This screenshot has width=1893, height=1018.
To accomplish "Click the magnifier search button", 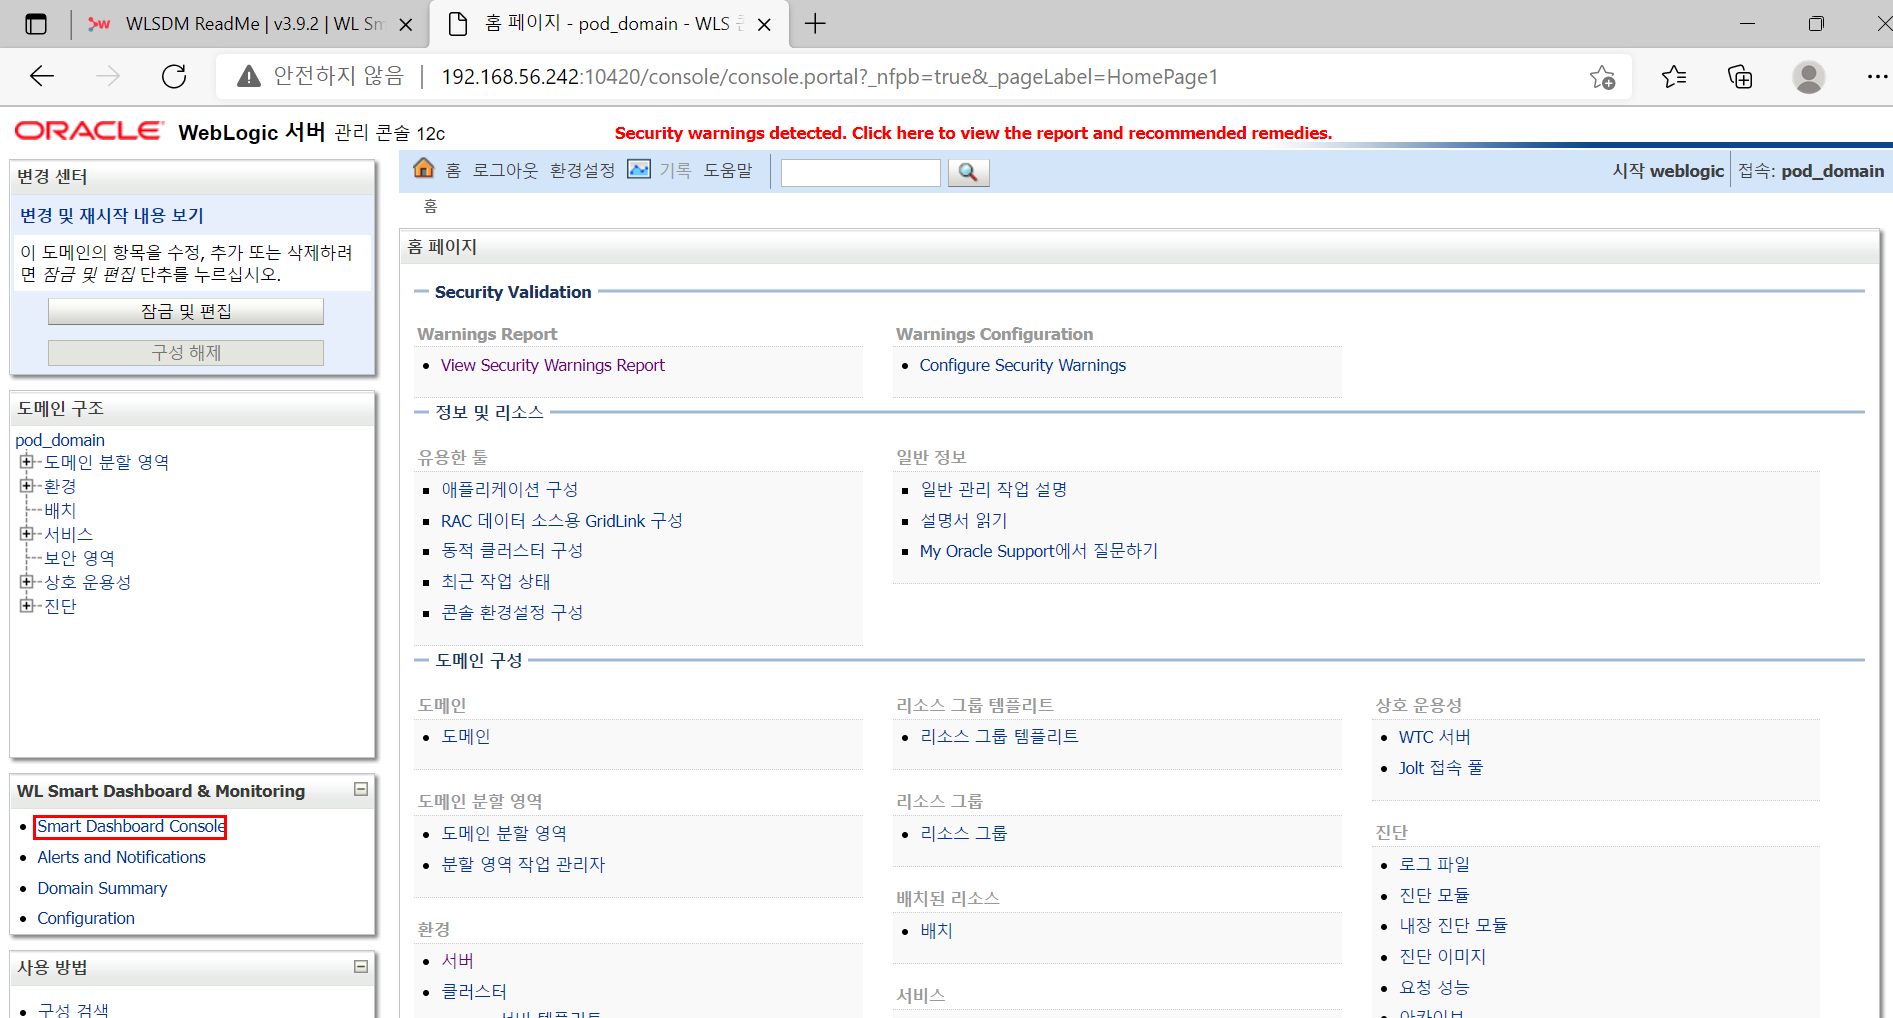I will point(967,172).
